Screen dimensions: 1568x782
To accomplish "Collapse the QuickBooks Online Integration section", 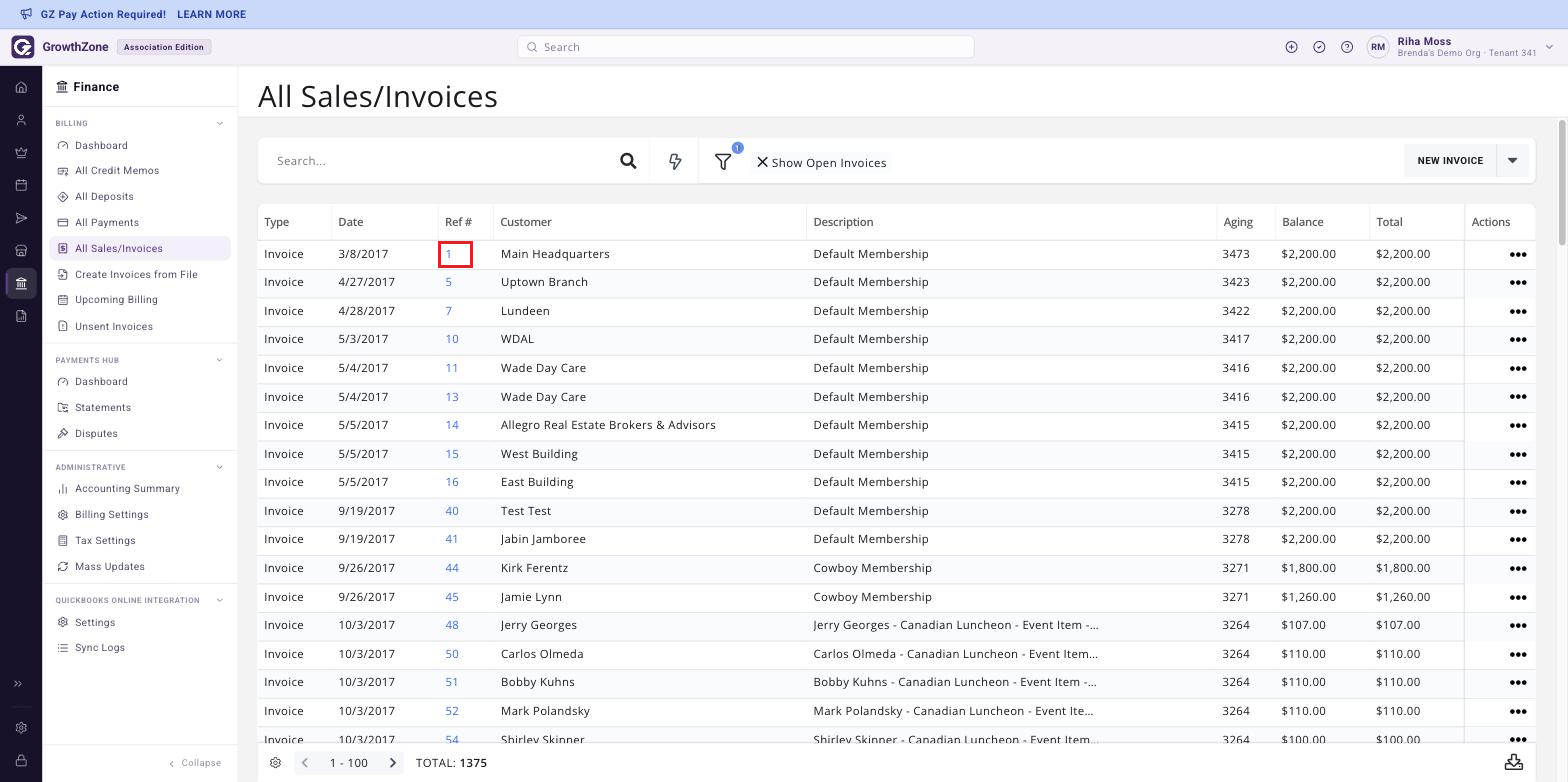I will coord(220,601).
